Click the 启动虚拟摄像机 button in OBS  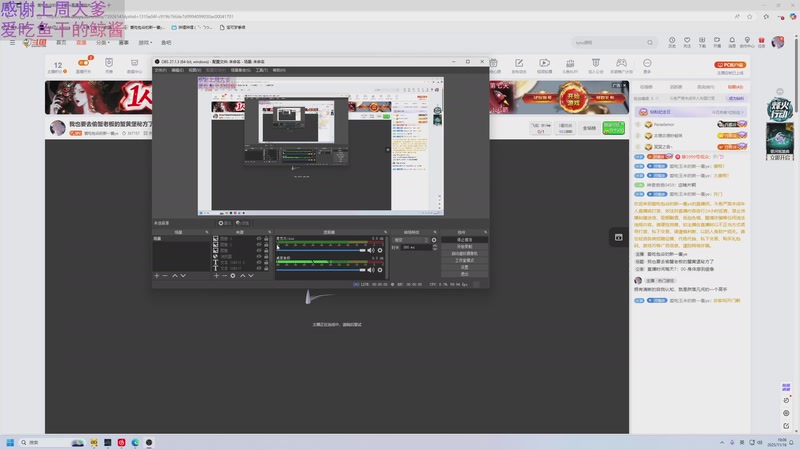464,254
